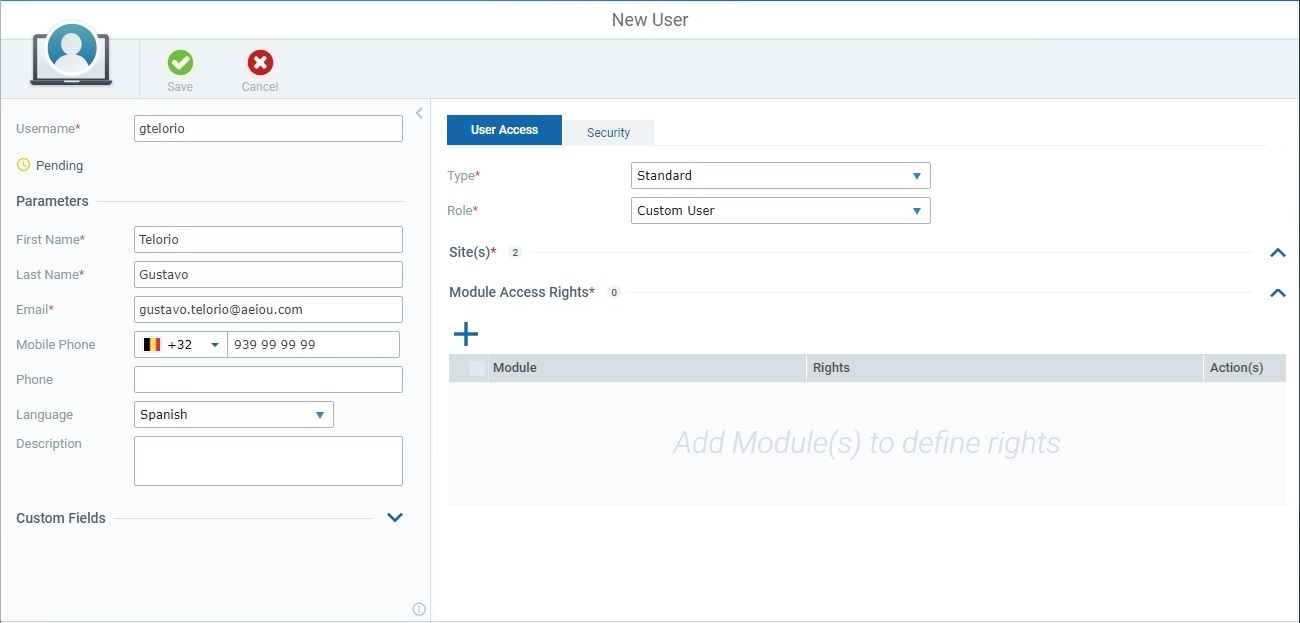Click inside the Description text box
Screen dimensions: 1300x623
268,460
